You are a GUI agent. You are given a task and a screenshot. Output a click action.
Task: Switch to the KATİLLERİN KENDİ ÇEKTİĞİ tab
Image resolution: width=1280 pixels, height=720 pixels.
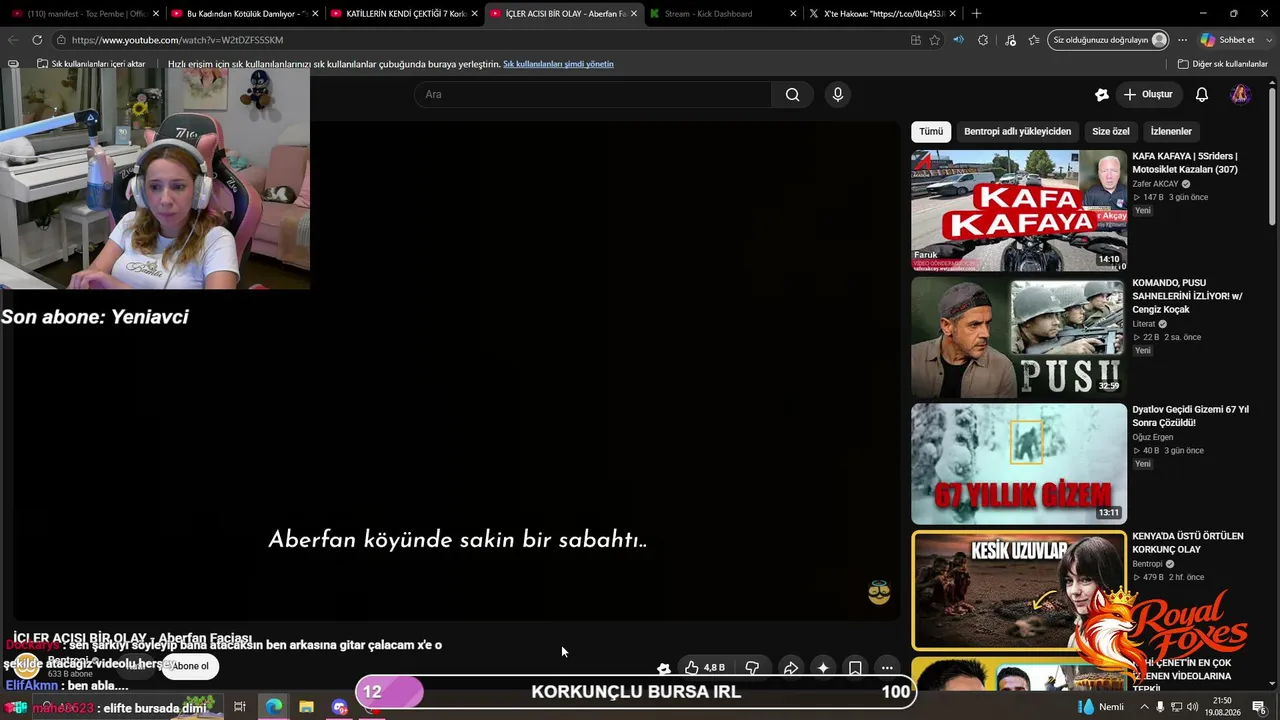click(x=402, y=14)
